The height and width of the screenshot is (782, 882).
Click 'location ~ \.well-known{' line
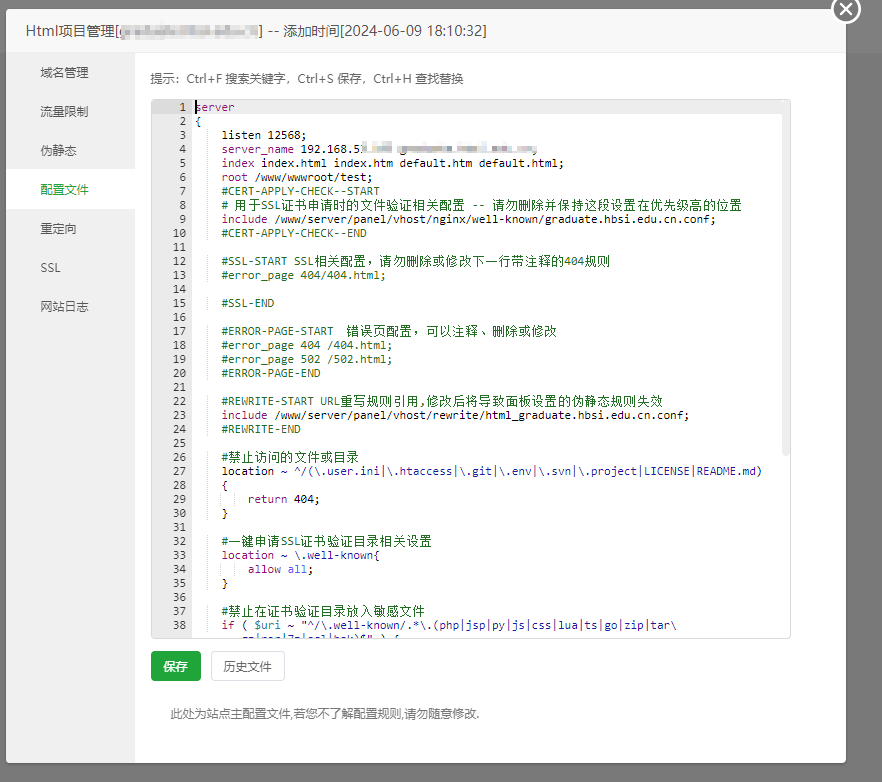301,555
